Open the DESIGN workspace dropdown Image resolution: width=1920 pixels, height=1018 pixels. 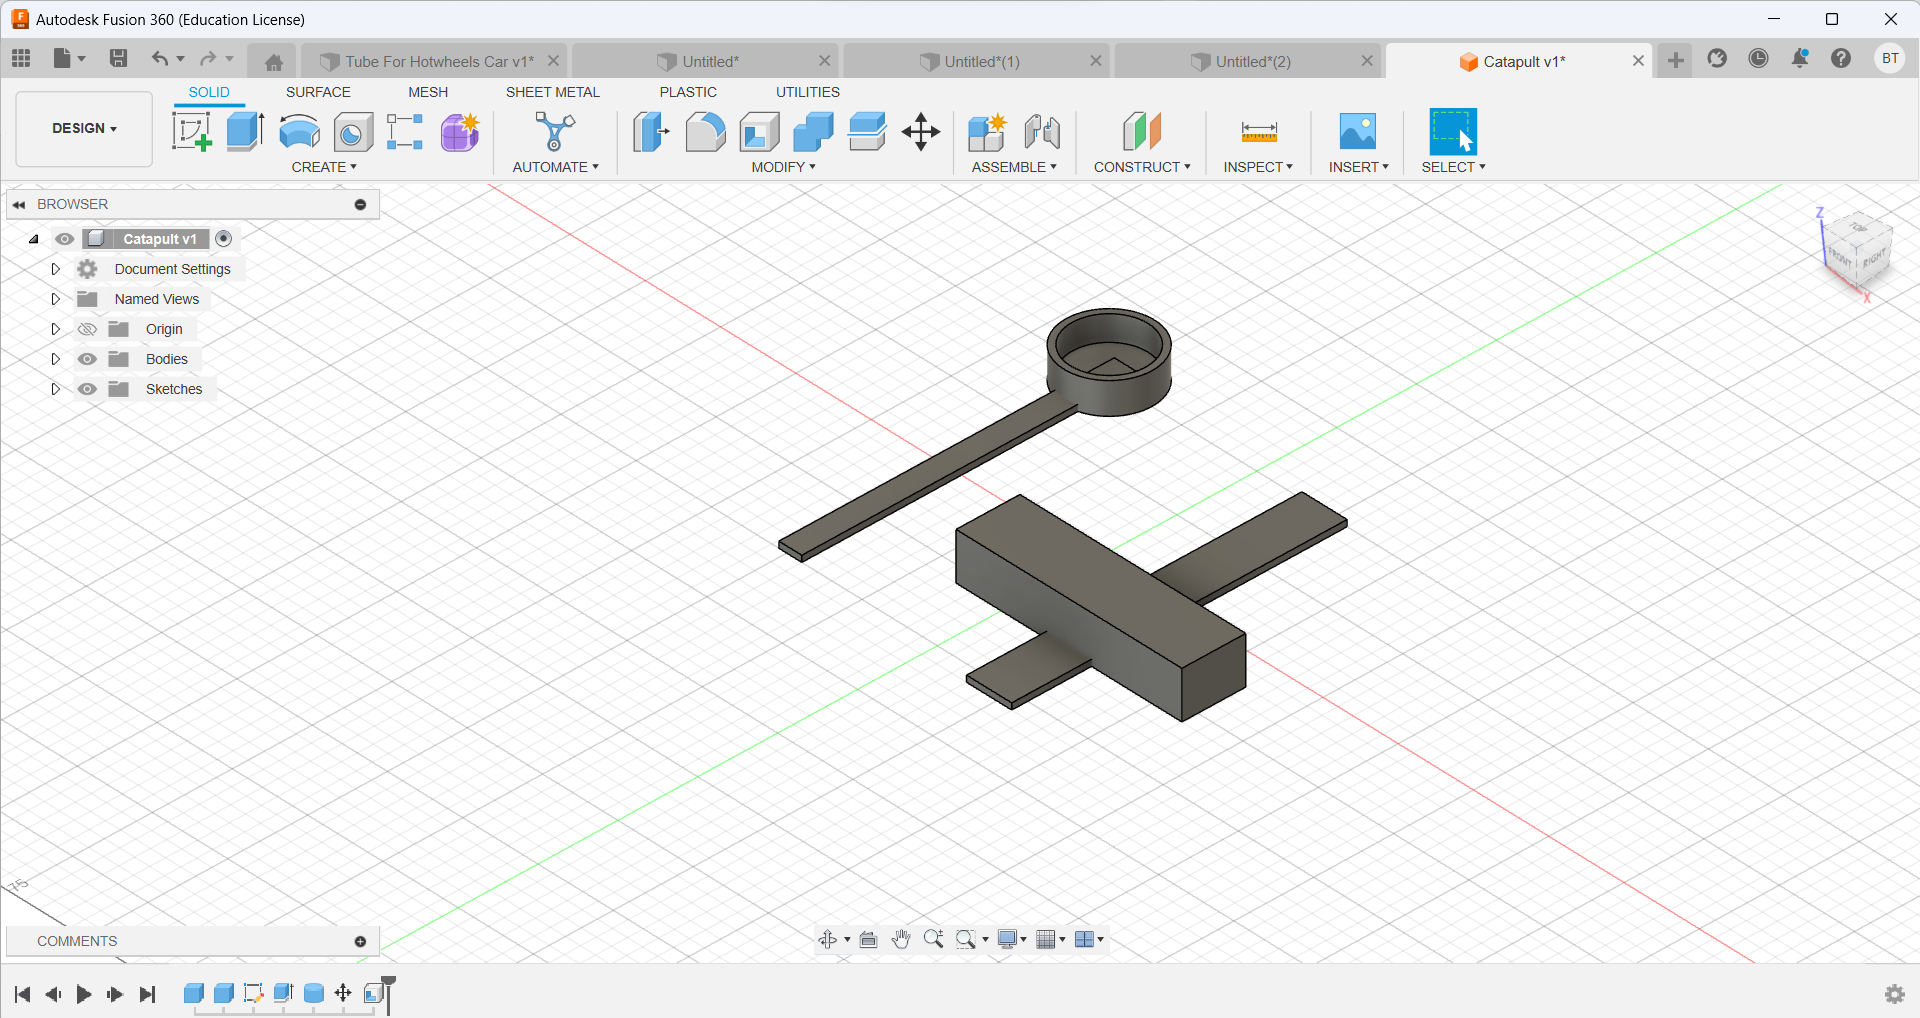[x=84, y=128]
